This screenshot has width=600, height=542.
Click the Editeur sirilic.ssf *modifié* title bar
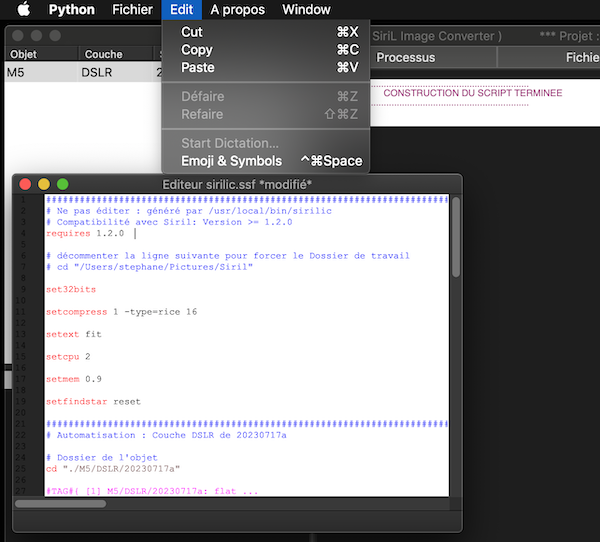click(237, 184)
